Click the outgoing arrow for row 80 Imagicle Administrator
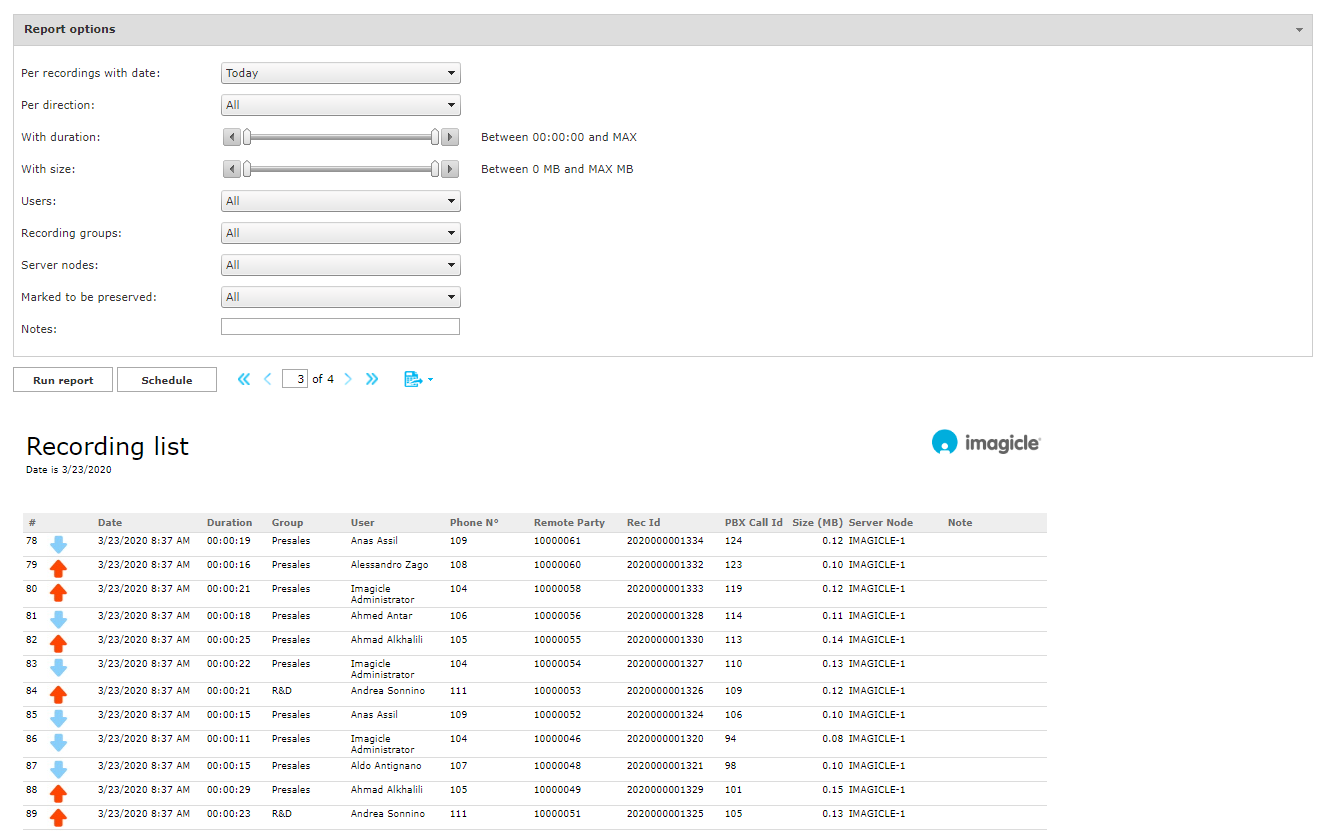 click(58, 593)
